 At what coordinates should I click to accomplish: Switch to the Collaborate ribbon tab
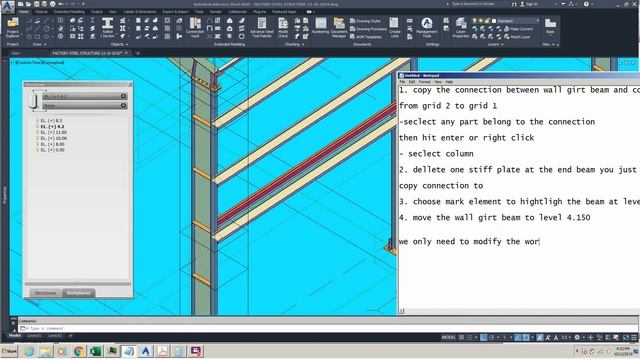238,12
